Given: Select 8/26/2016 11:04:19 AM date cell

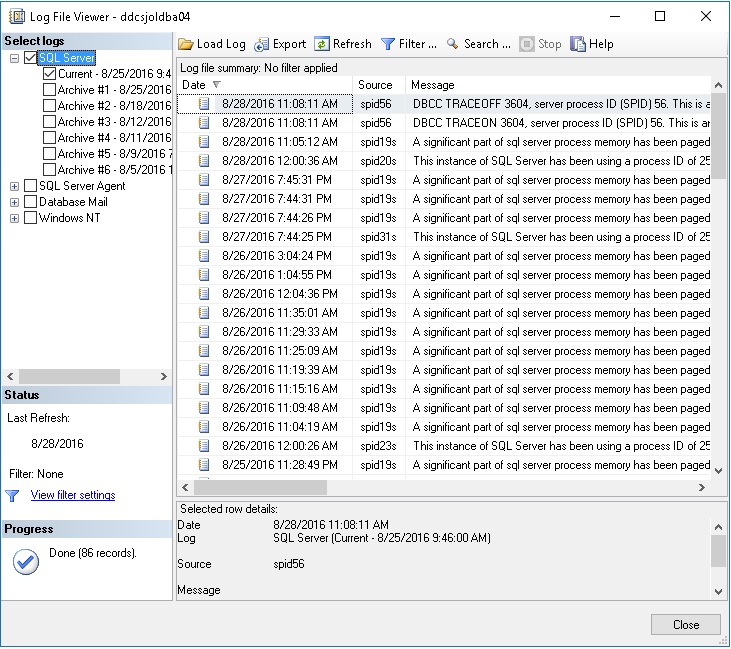Looking at the screenshot, I should [x=280, y=427].
